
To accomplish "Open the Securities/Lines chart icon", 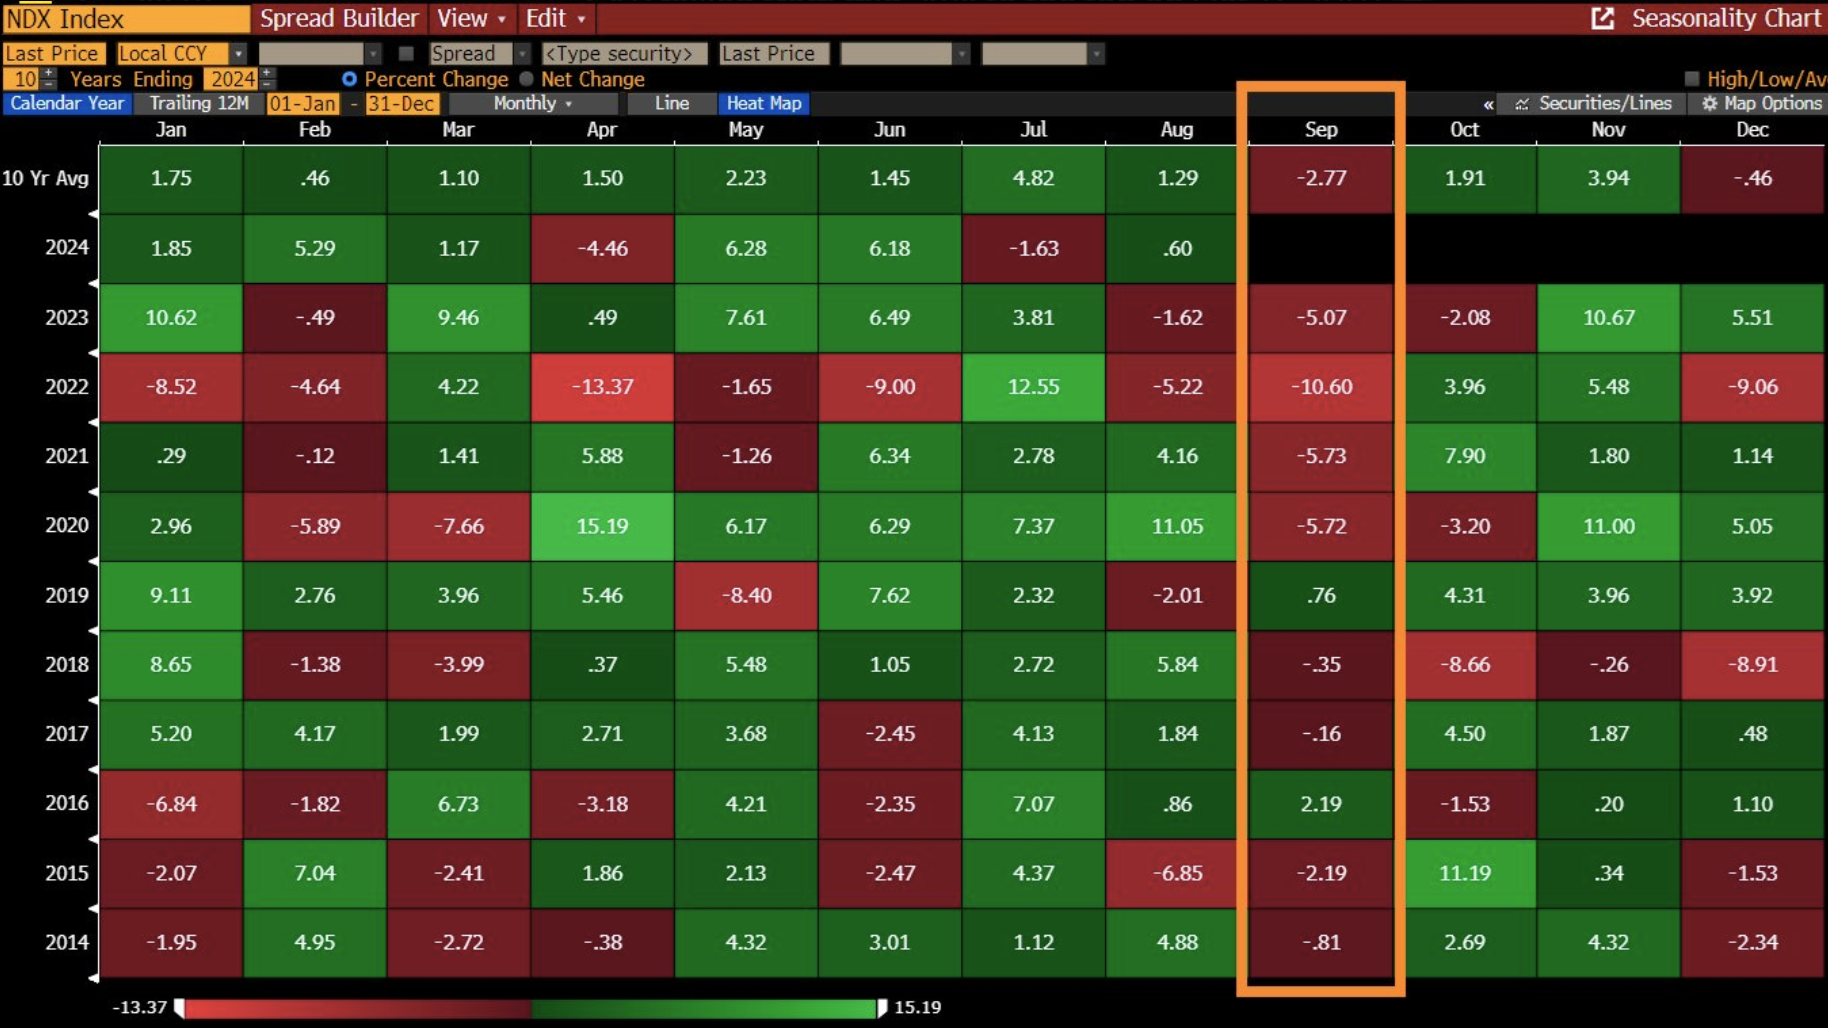I will [1521, 104].
